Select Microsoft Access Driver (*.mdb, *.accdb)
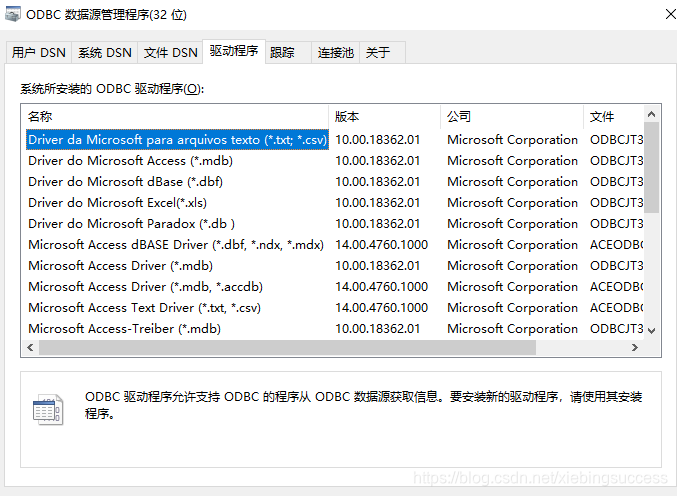This screenshot has width=677, height=496. click(146, 287)
